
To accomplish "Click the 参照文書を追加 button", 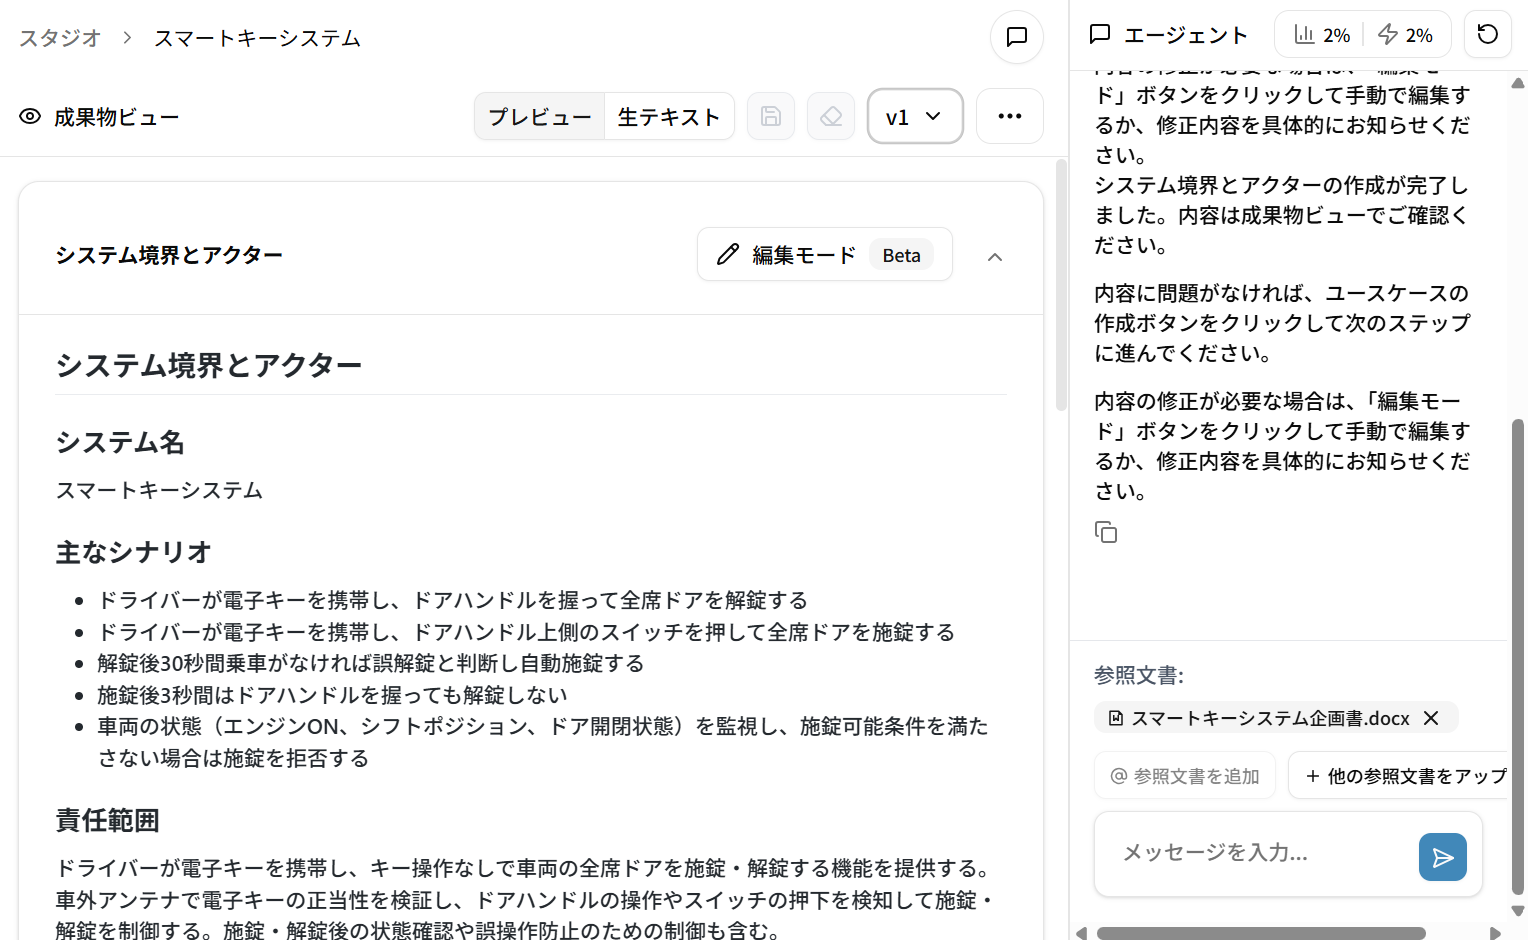I will click(1184, 775).
